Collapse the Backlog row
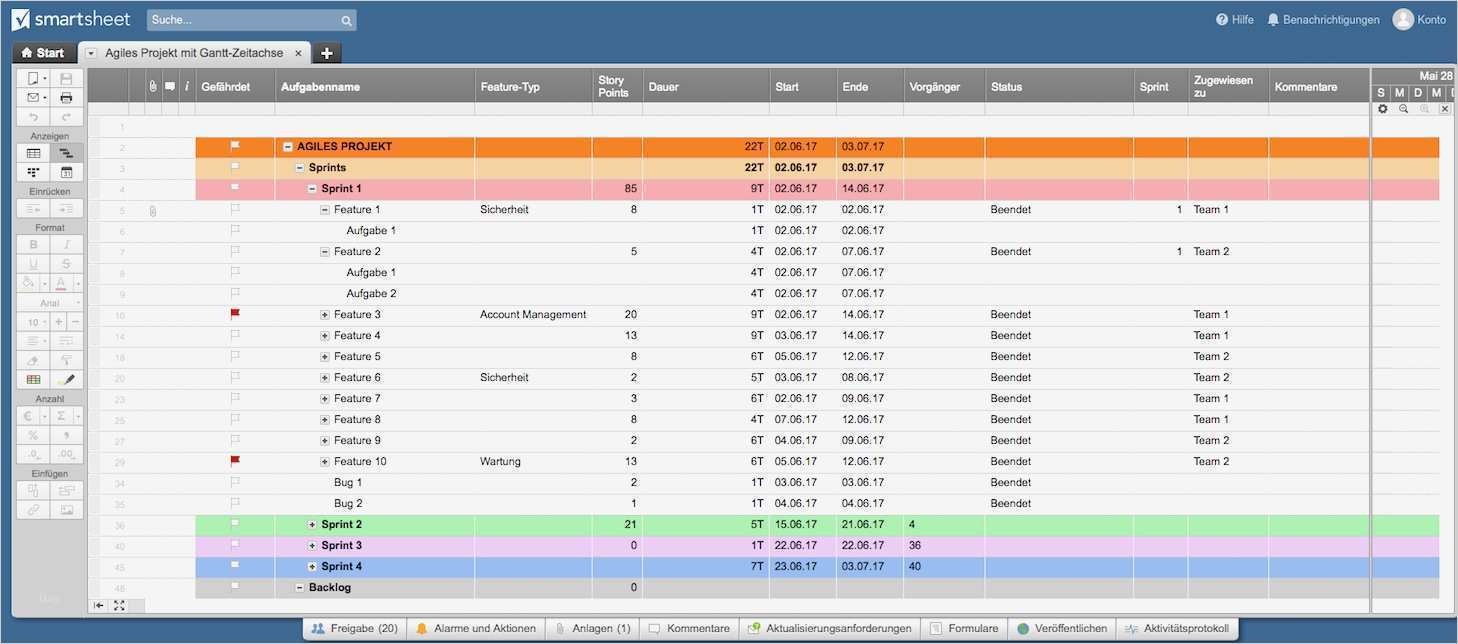The height and width of the screenshot is (644, 1458). 300,588
